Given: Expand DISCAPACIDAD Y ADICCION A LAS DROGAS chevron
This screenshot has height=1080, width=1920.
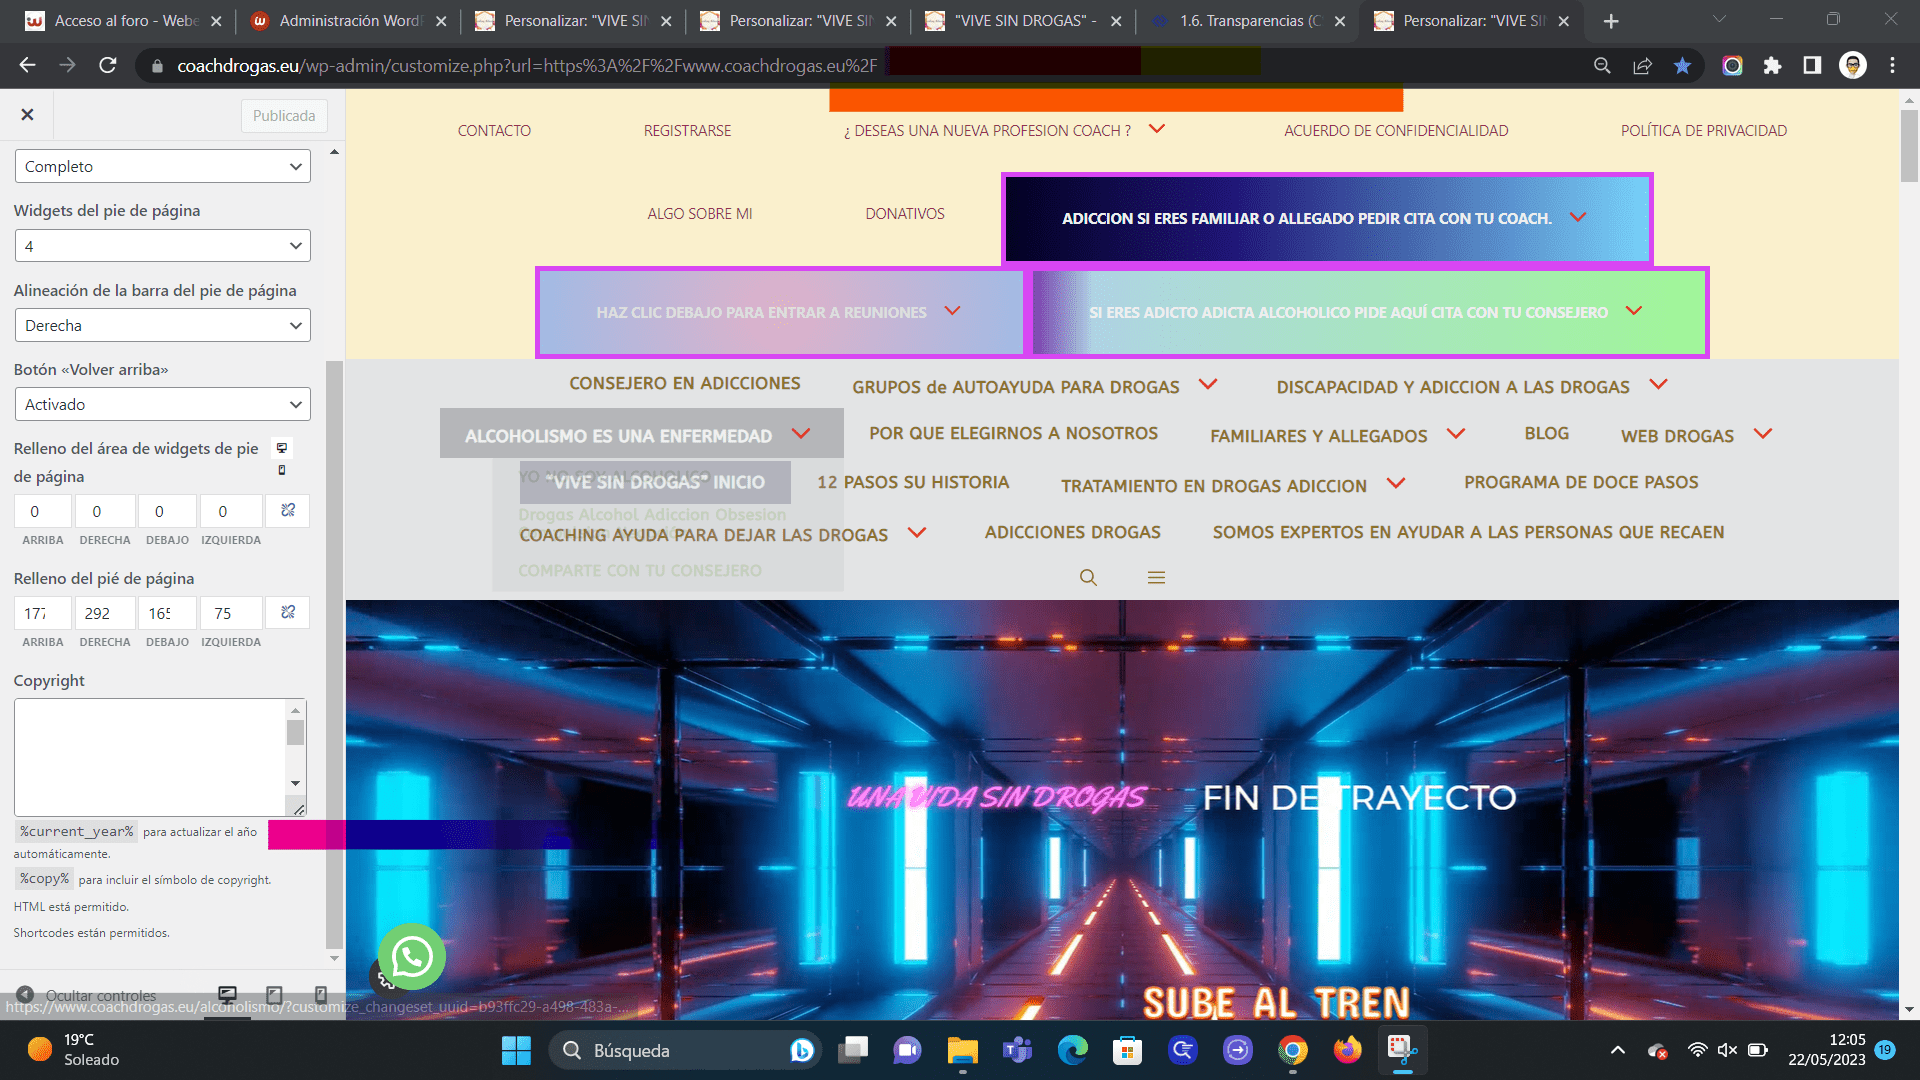Looking at the screenshot, I should point(1659,384).
